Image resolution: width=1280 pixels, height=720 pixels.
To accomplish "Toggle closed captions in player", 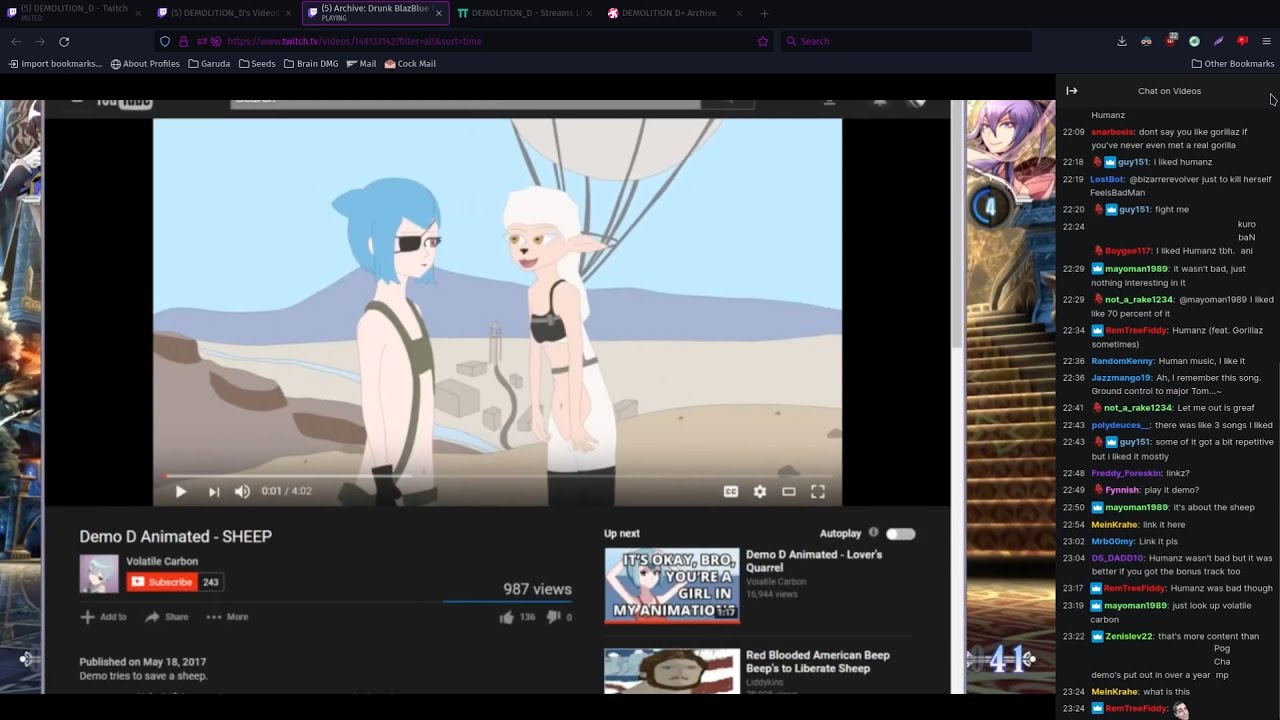I will pyautogui.click(x=731, y=491).
